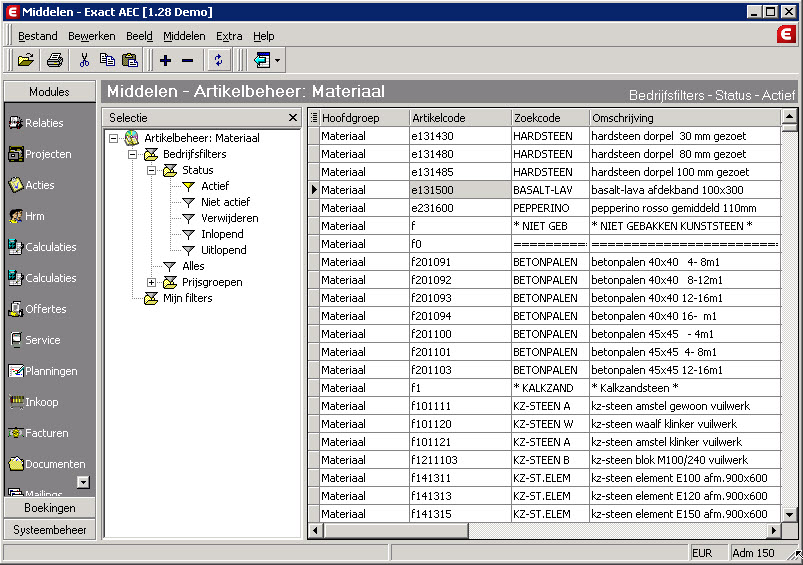The width and height of the screenshot is (803, 565).
Task: Select the row with artikelcode e131430
Action: point(544,136)
